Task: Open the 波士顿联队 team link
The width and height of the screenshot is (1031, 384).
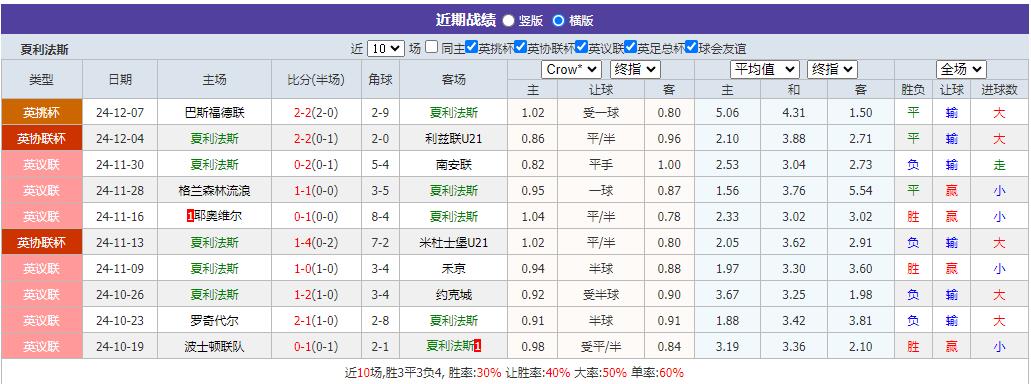Action: tap(214, 347)
